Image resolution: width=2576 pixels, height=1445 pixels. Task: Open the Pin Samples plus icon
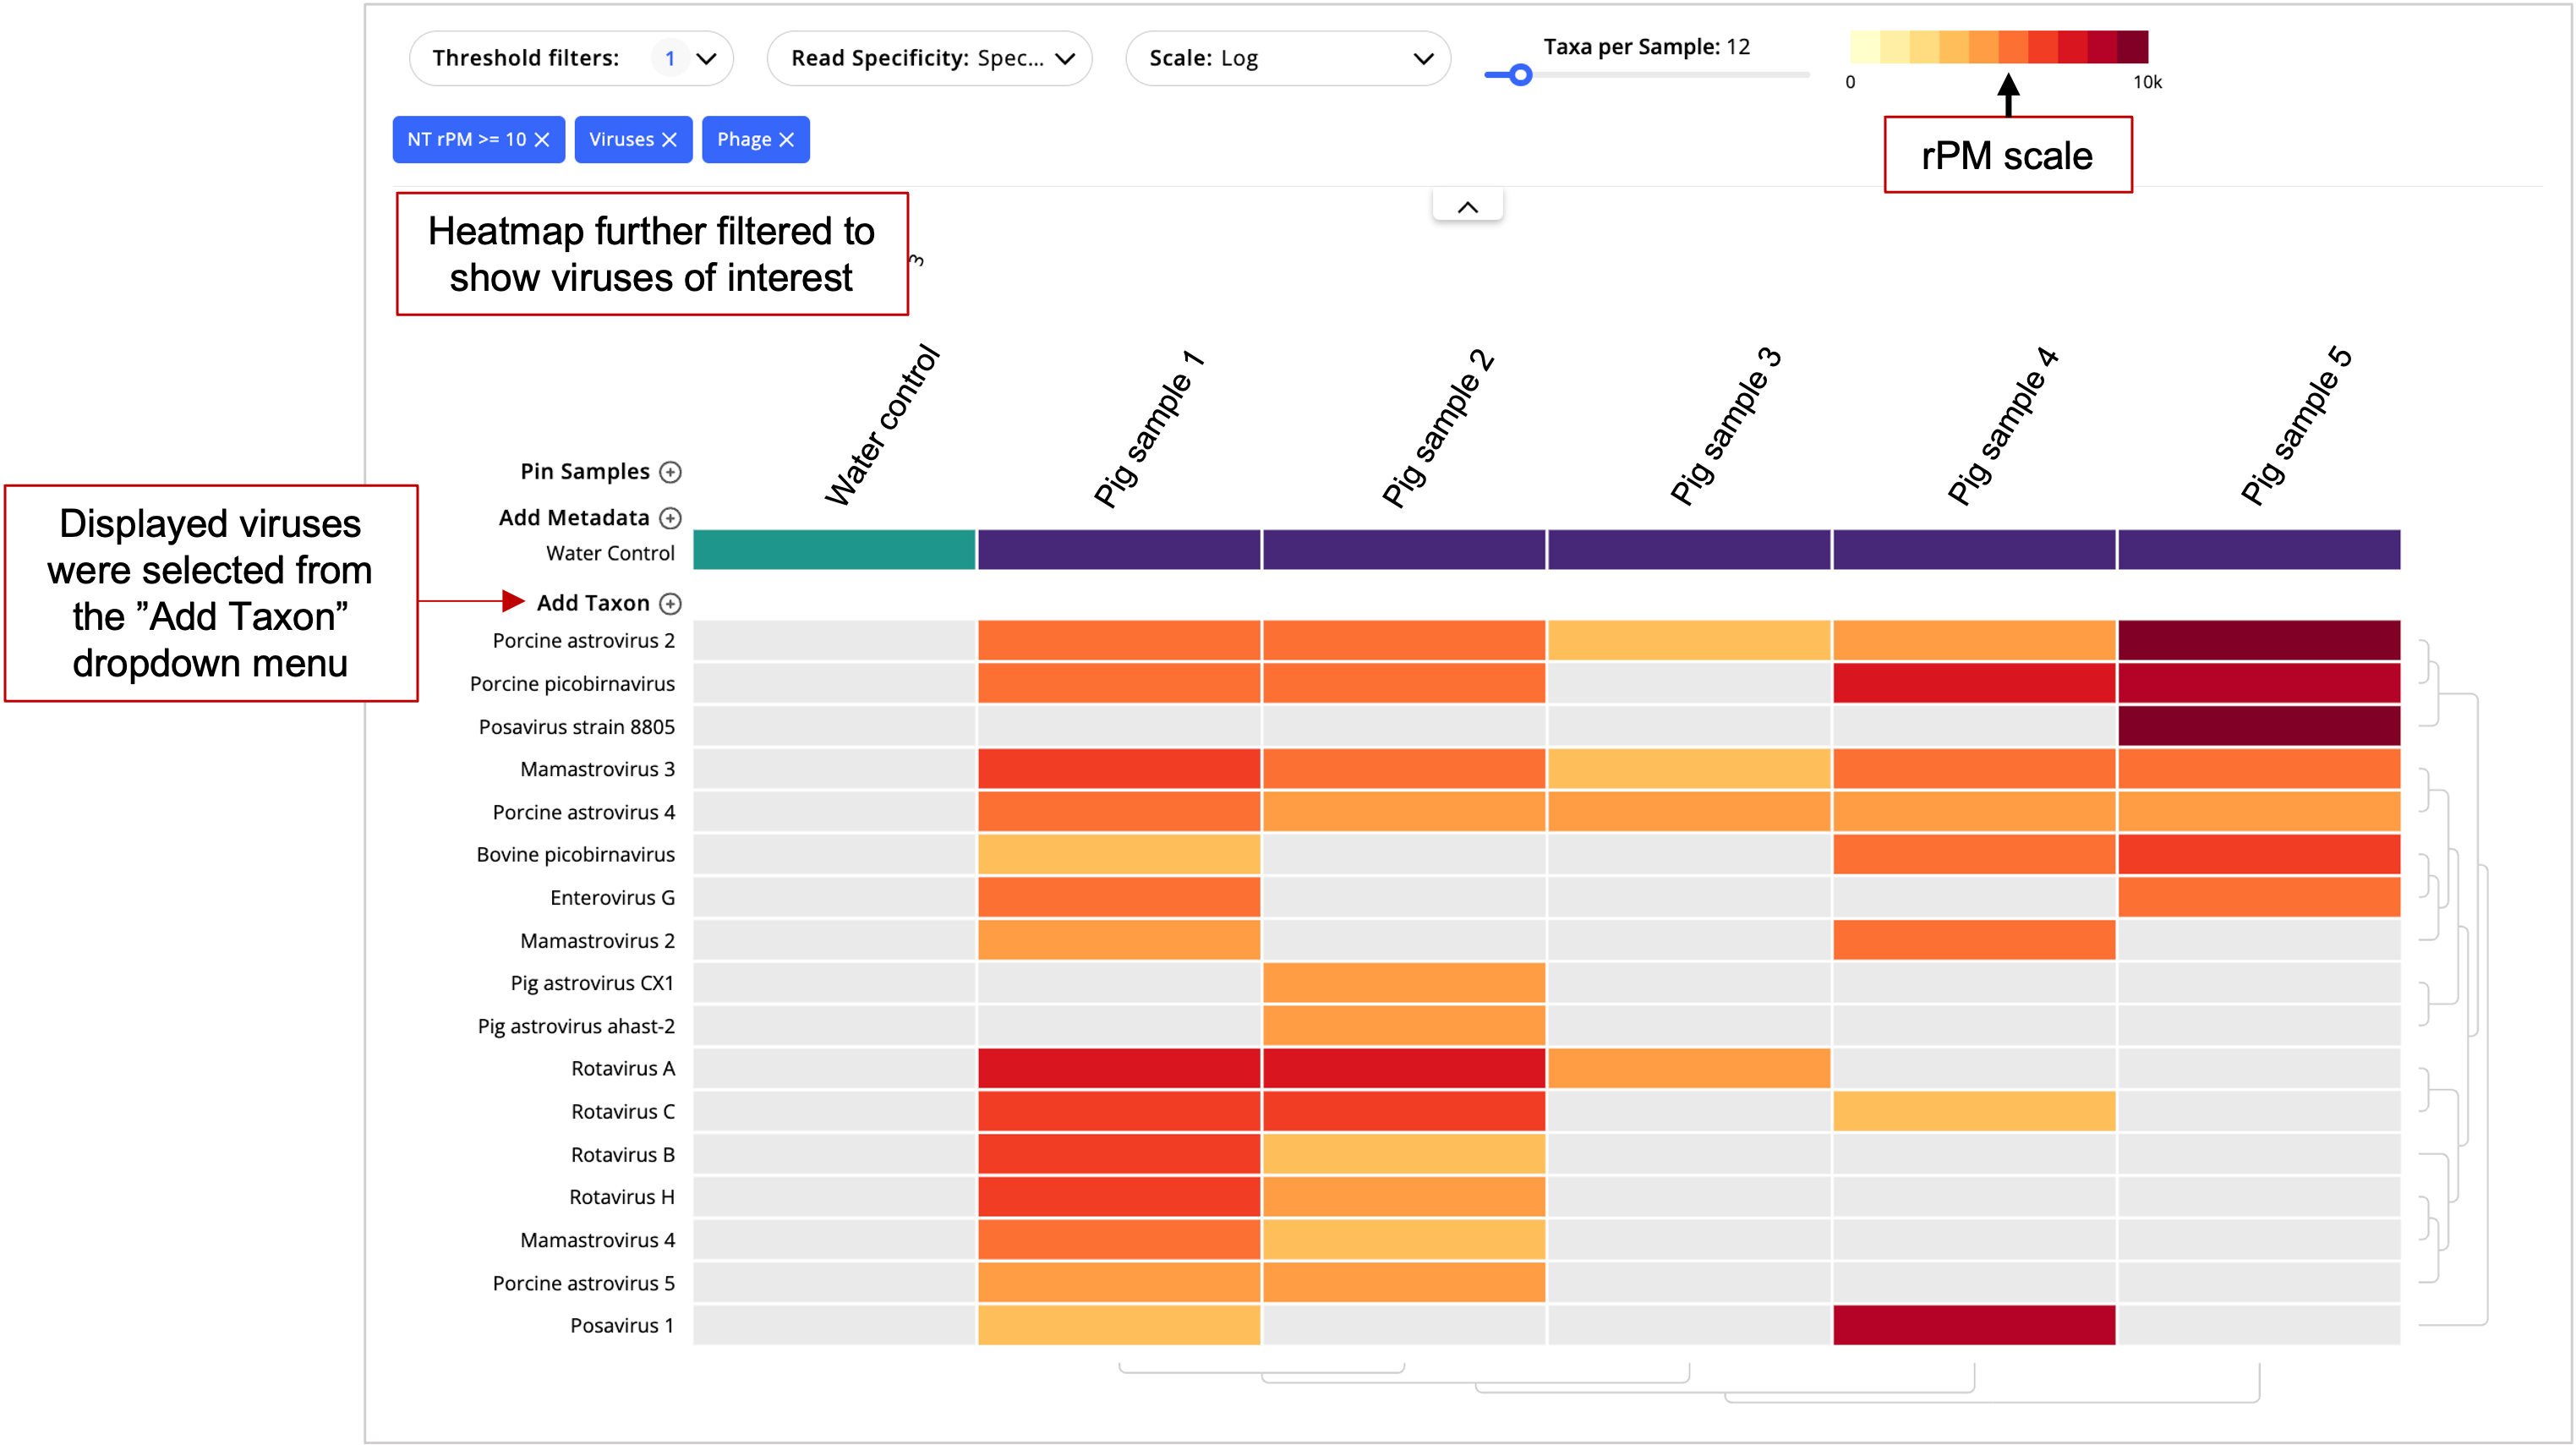[x=672, y=471]
